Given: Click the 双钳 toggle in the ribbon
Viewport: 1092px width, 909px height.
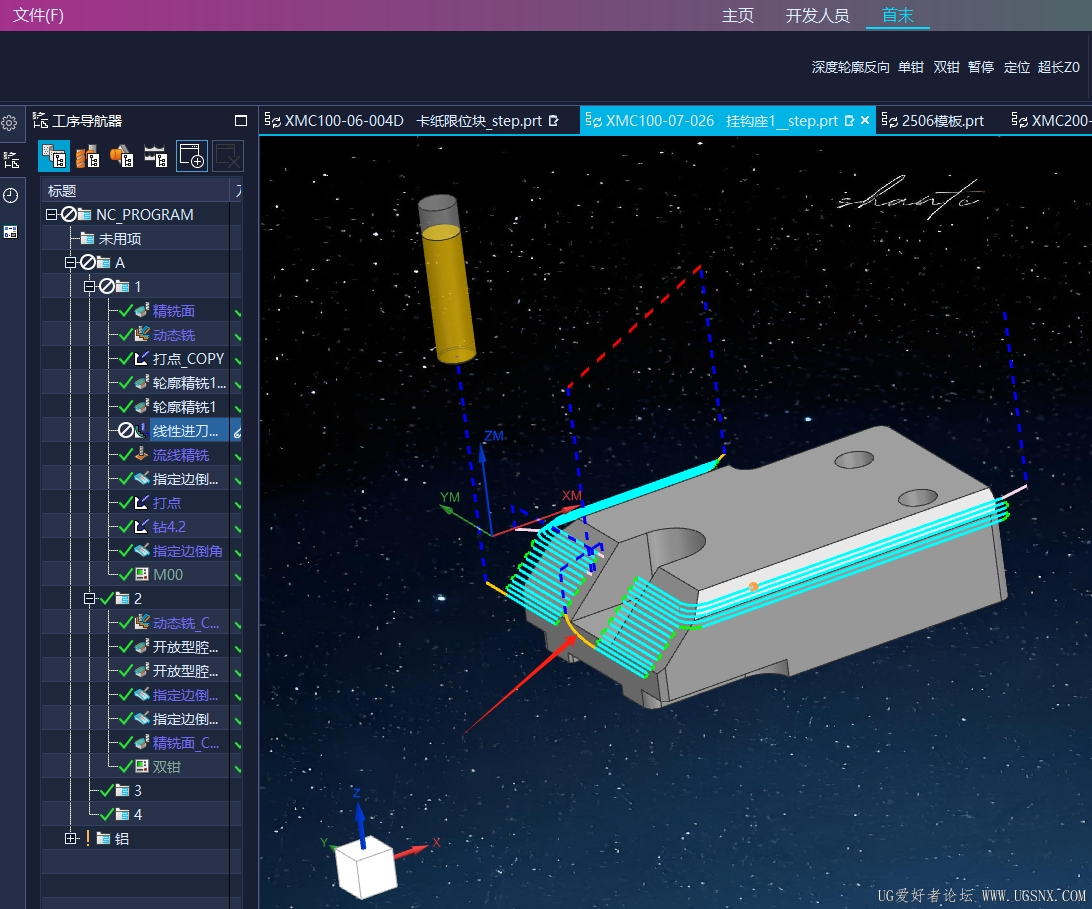Looking at the screenshot, I should tap(946, 67).
